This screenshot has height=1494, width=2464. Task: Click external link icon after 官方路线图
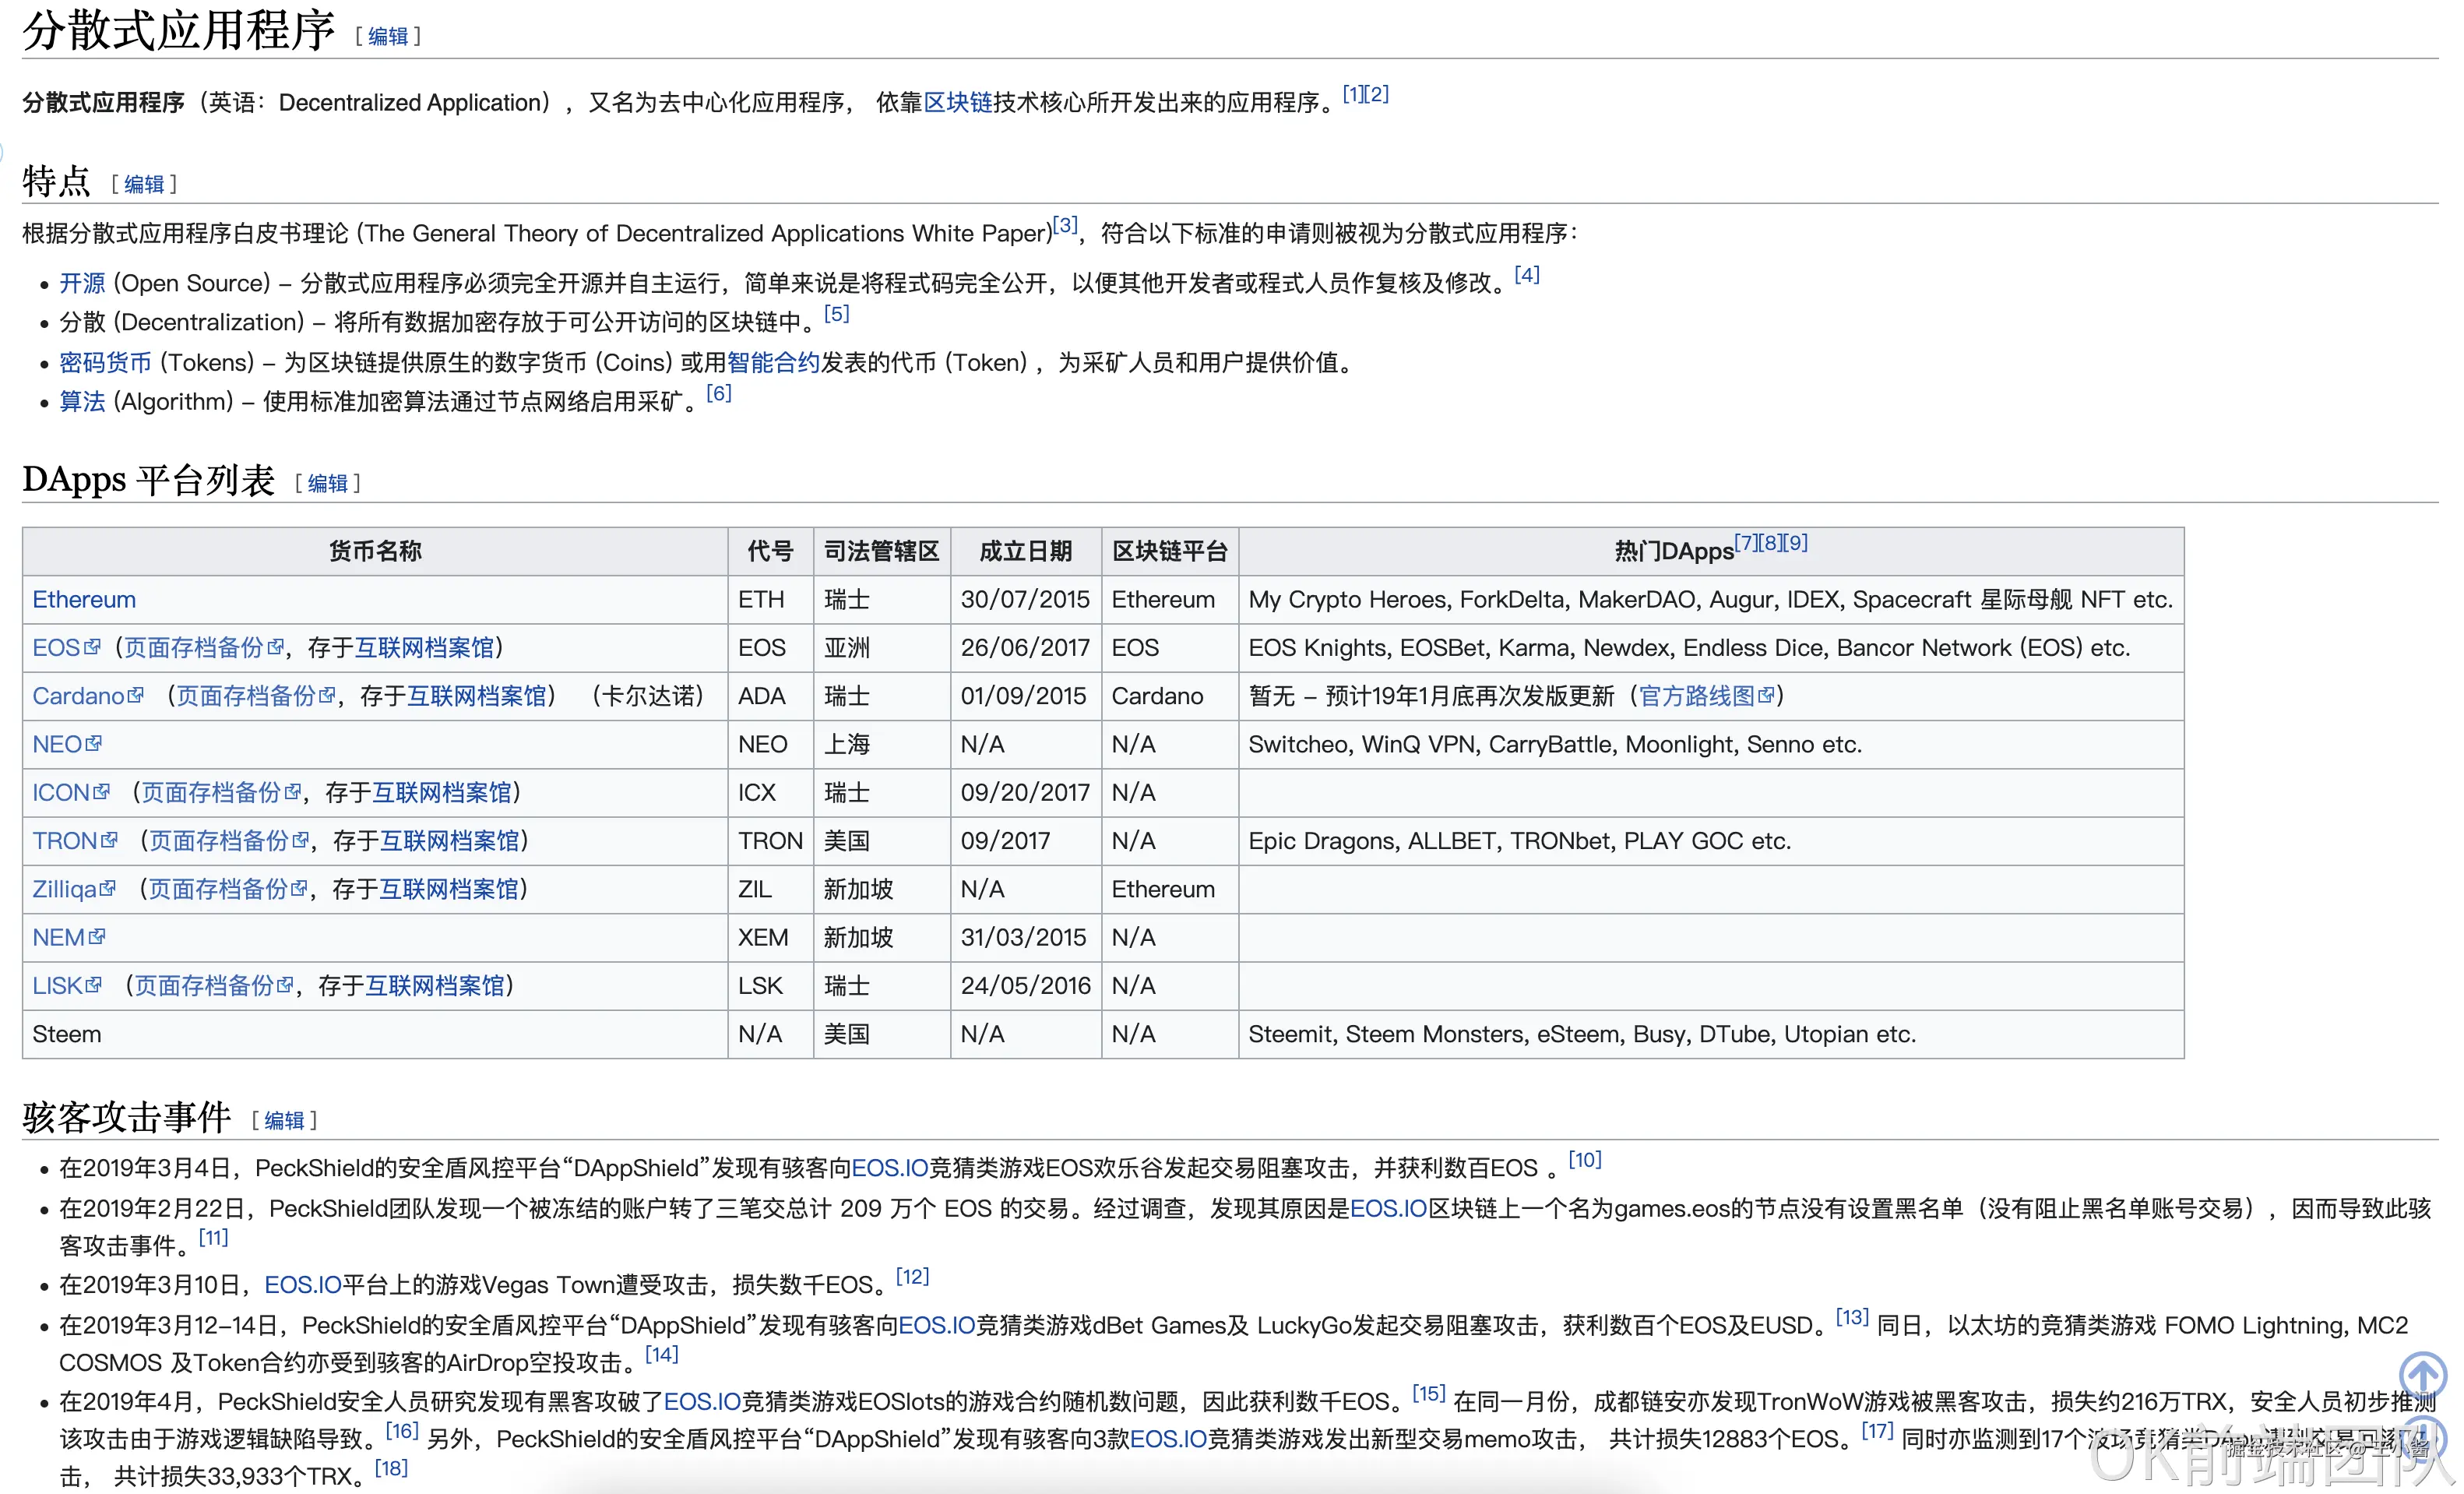pos(1766,695)
